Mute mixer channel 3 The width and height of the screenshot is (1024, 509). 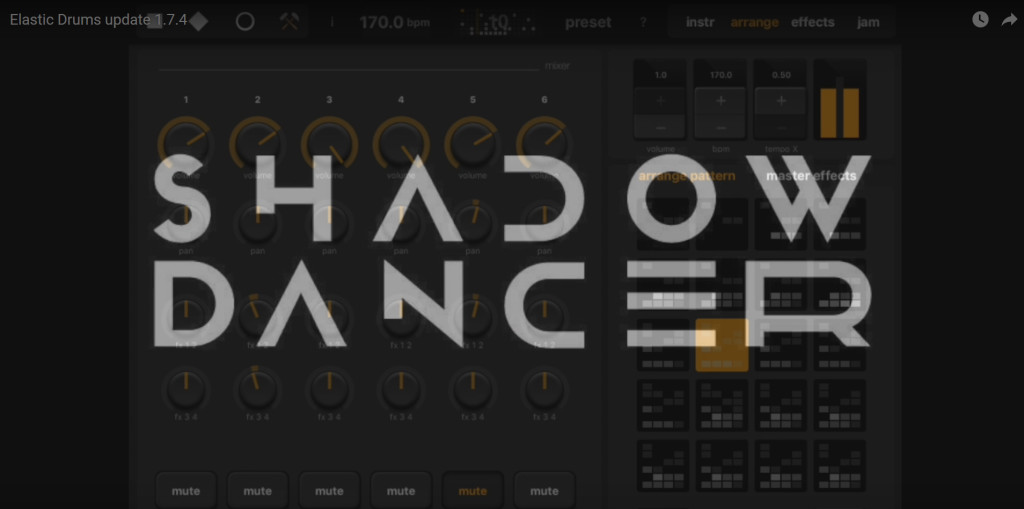[x=329, y=491]
